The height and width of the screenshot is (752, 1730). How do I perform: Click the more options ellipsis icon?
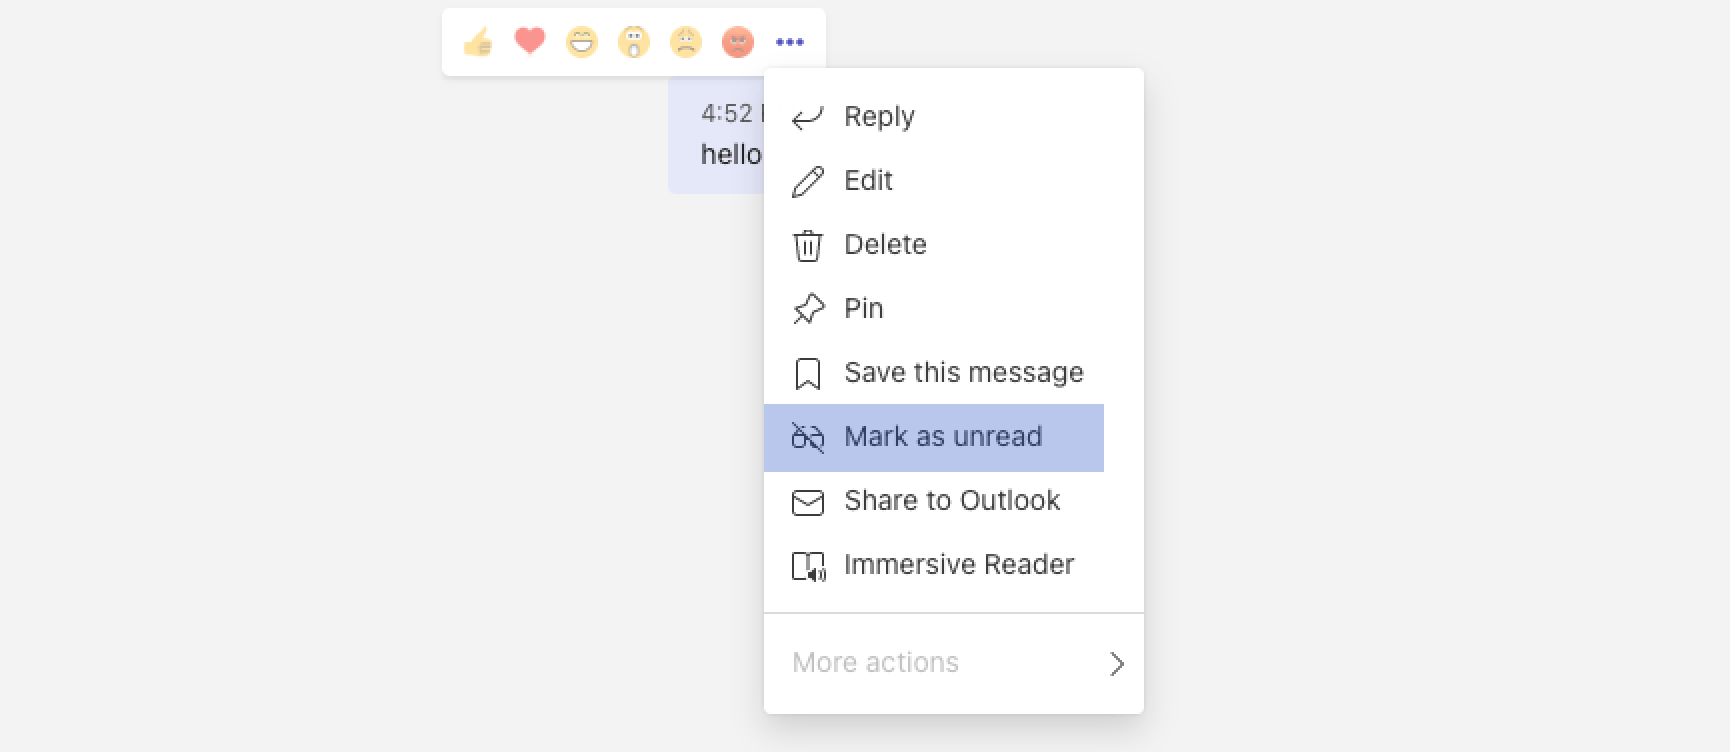[790, 41]
